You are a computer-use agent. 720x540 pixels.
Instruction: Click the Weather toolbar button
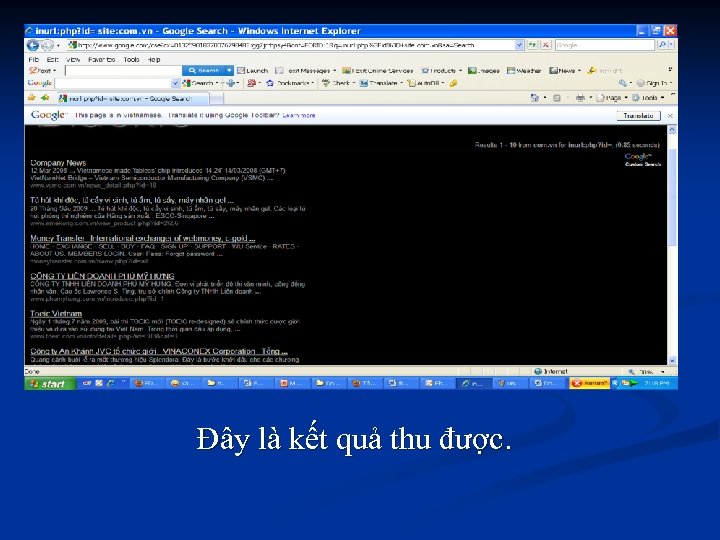tap(524, 71)
